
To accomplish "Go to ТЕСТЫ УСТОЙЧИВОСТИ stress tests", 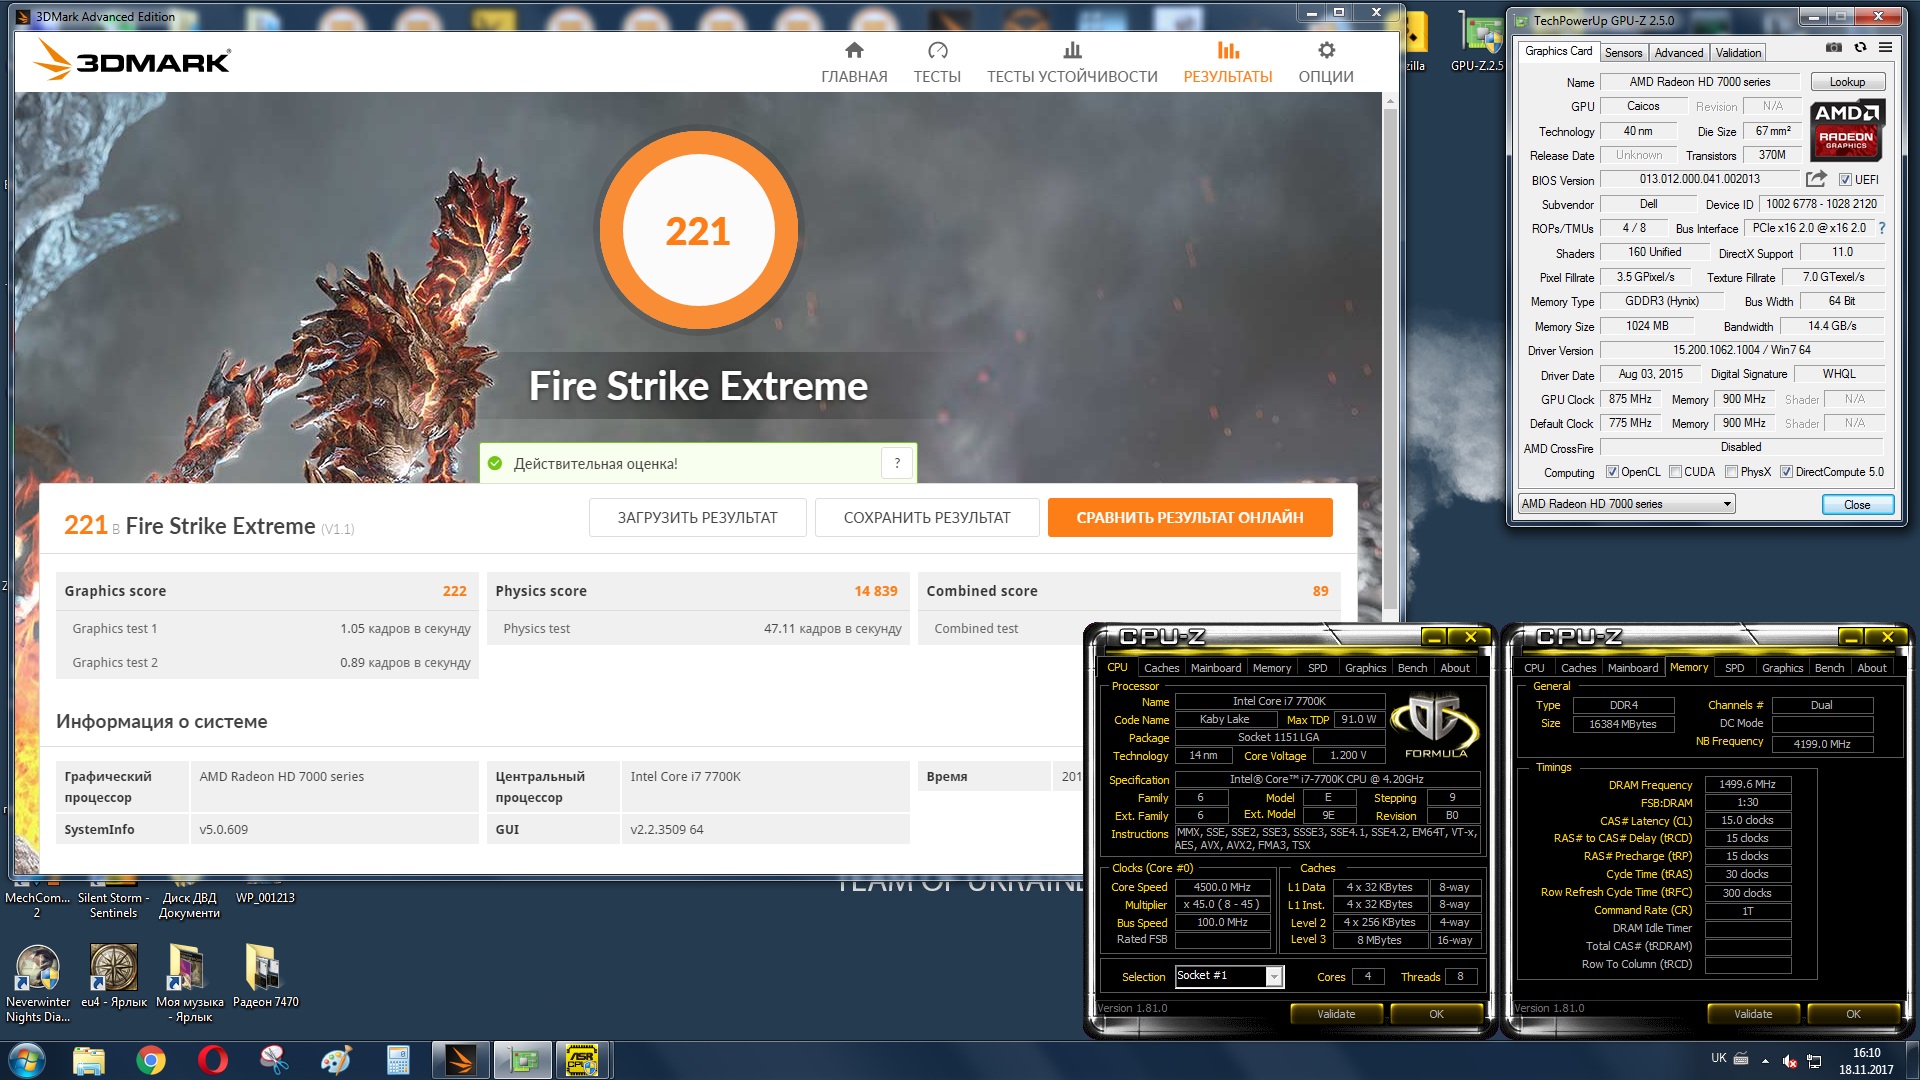I will point(1072,62).
